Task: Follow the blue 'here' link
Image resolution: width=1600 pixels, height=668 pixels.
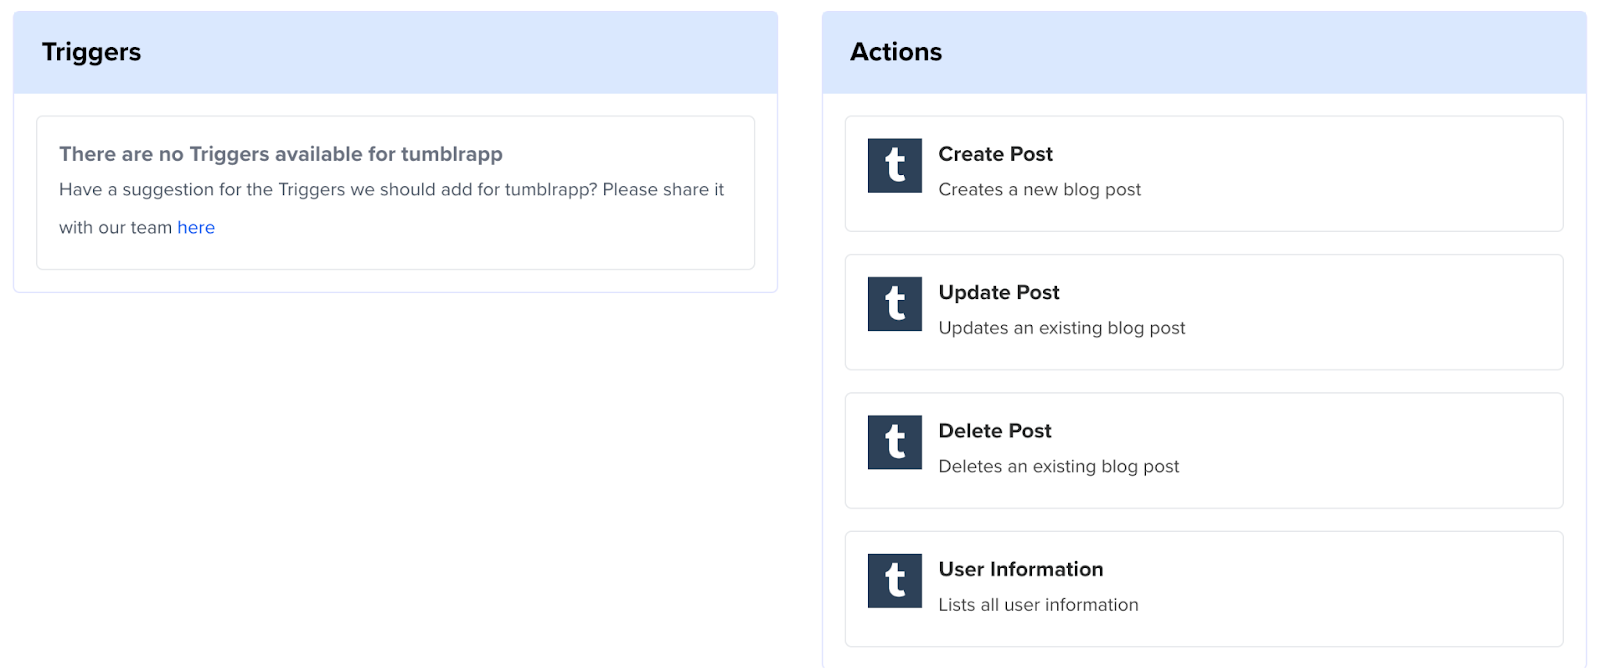Action: [196, 227]
